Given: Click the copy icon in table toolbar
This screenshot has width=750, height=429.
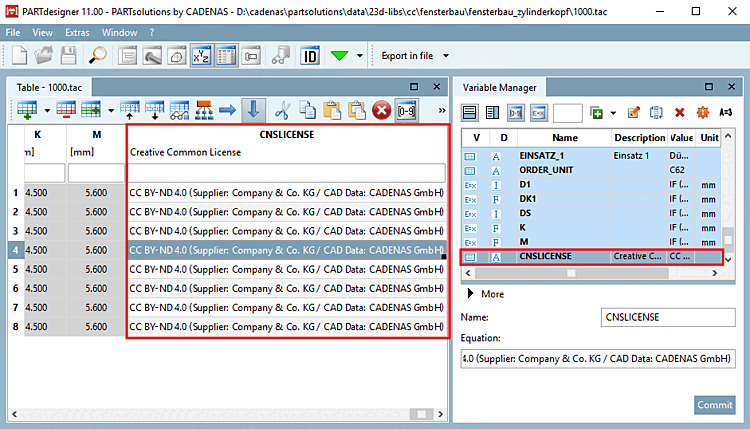Looking at the screenshot, I should [307, 110].
